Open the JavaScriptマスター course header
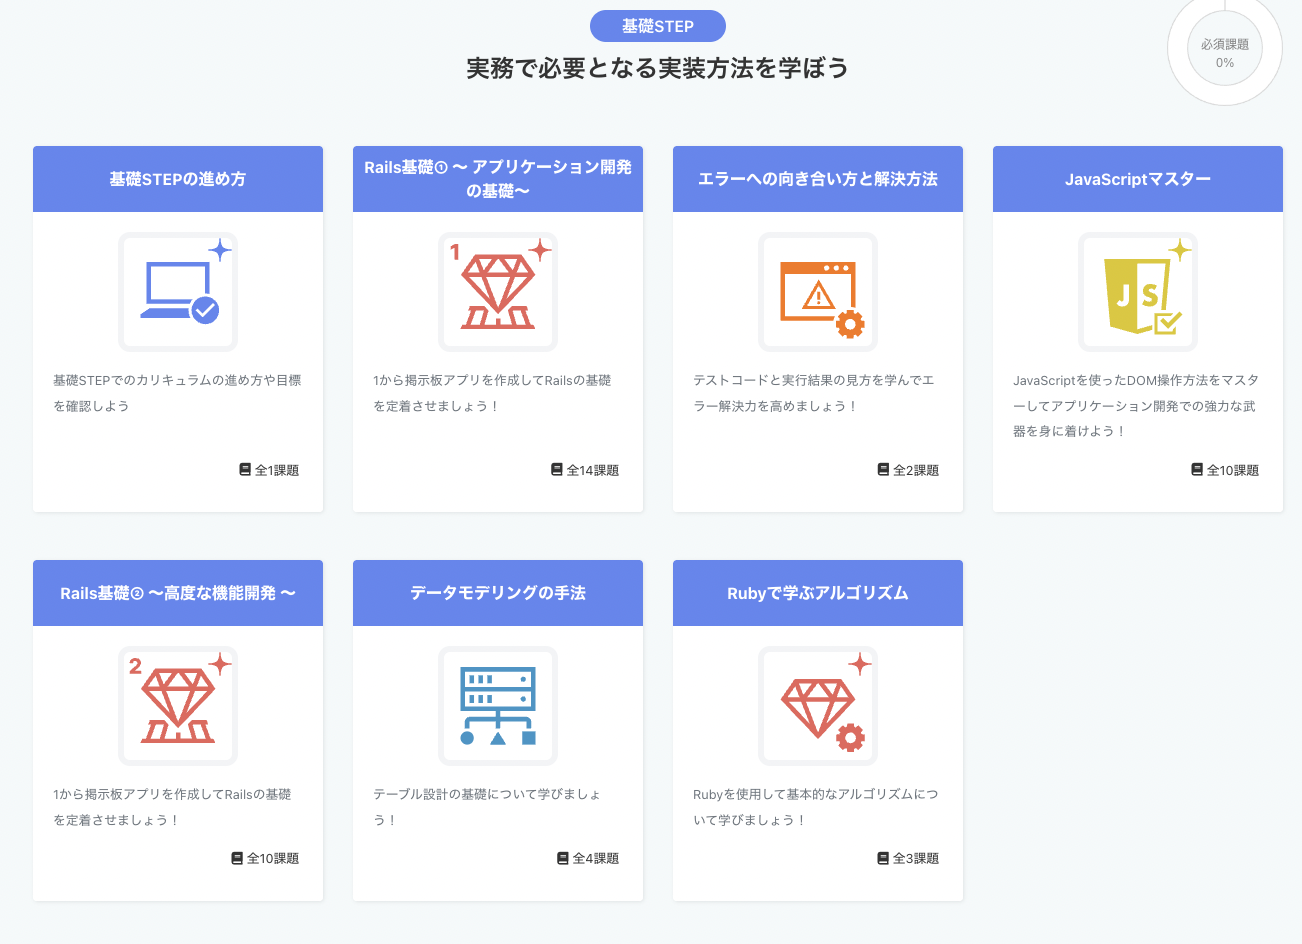 [1138, 179]
